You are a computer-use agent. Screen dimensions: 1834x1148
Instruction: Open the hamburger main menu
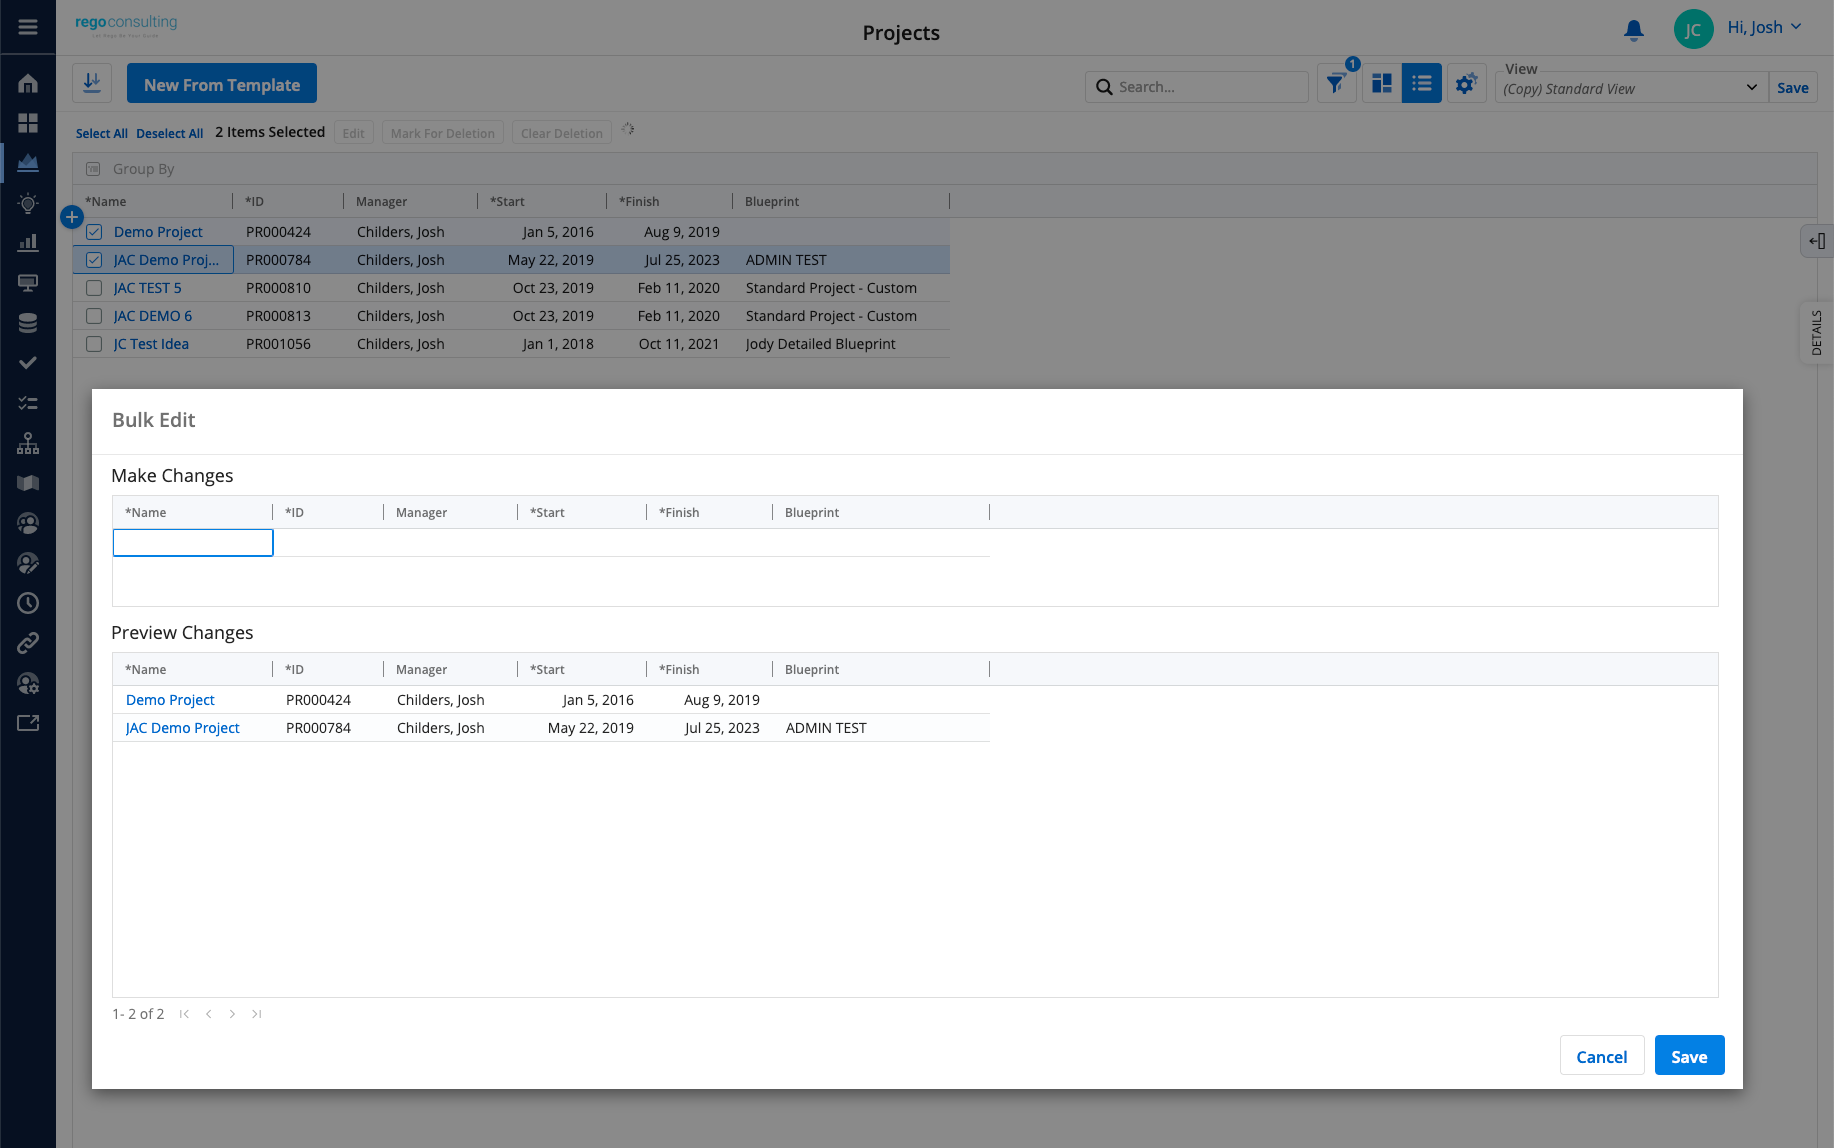click(x=28, y=27)
